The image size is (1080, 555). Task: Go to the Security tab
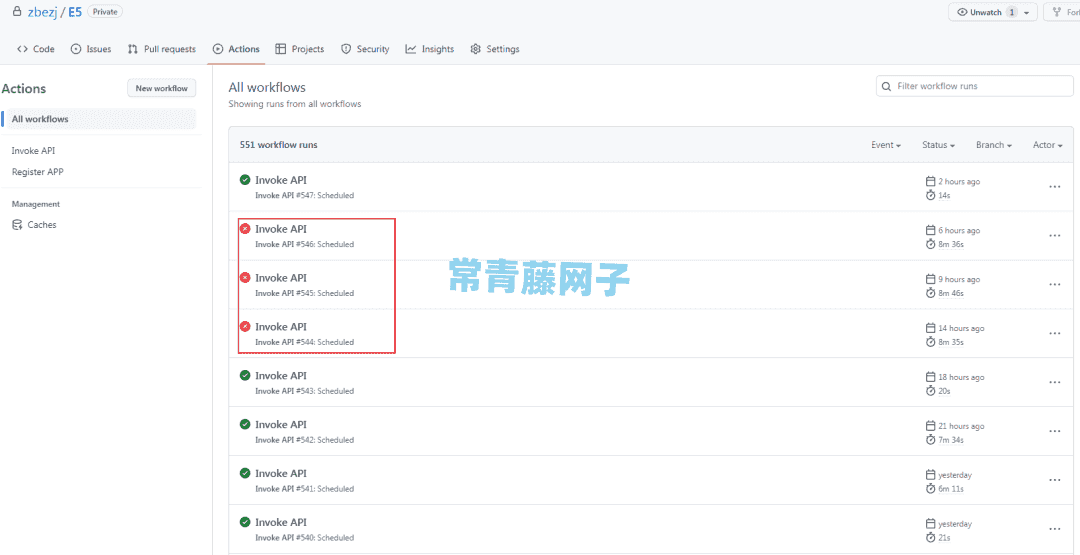[x=366, y=49]
